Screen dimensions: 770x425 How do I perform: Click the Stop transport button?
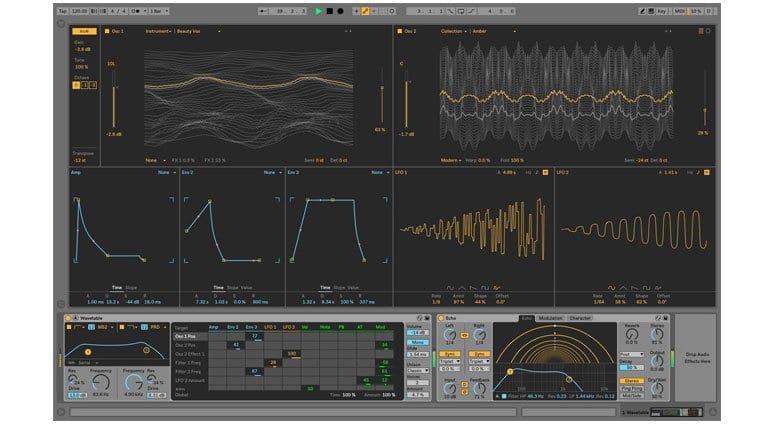click(x=330, y=11)
